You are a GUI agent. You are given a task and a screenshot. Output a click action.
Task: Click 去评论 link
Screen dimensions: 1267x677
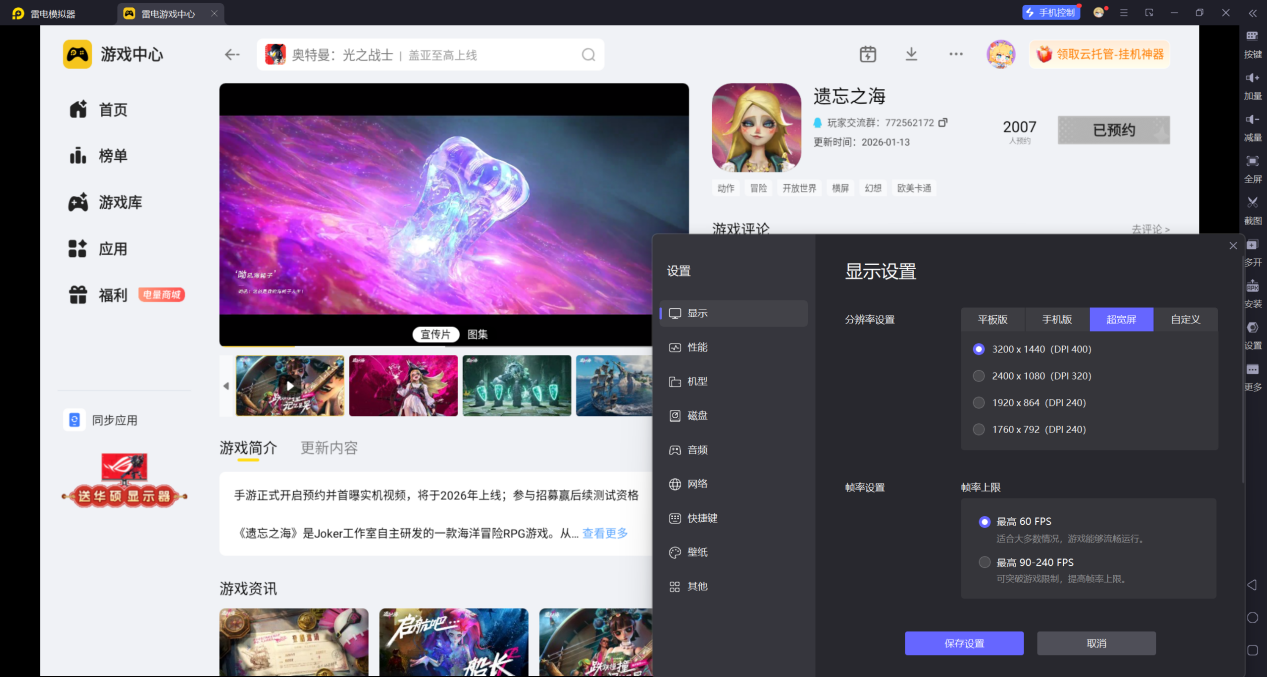(x=1150, y=229)
